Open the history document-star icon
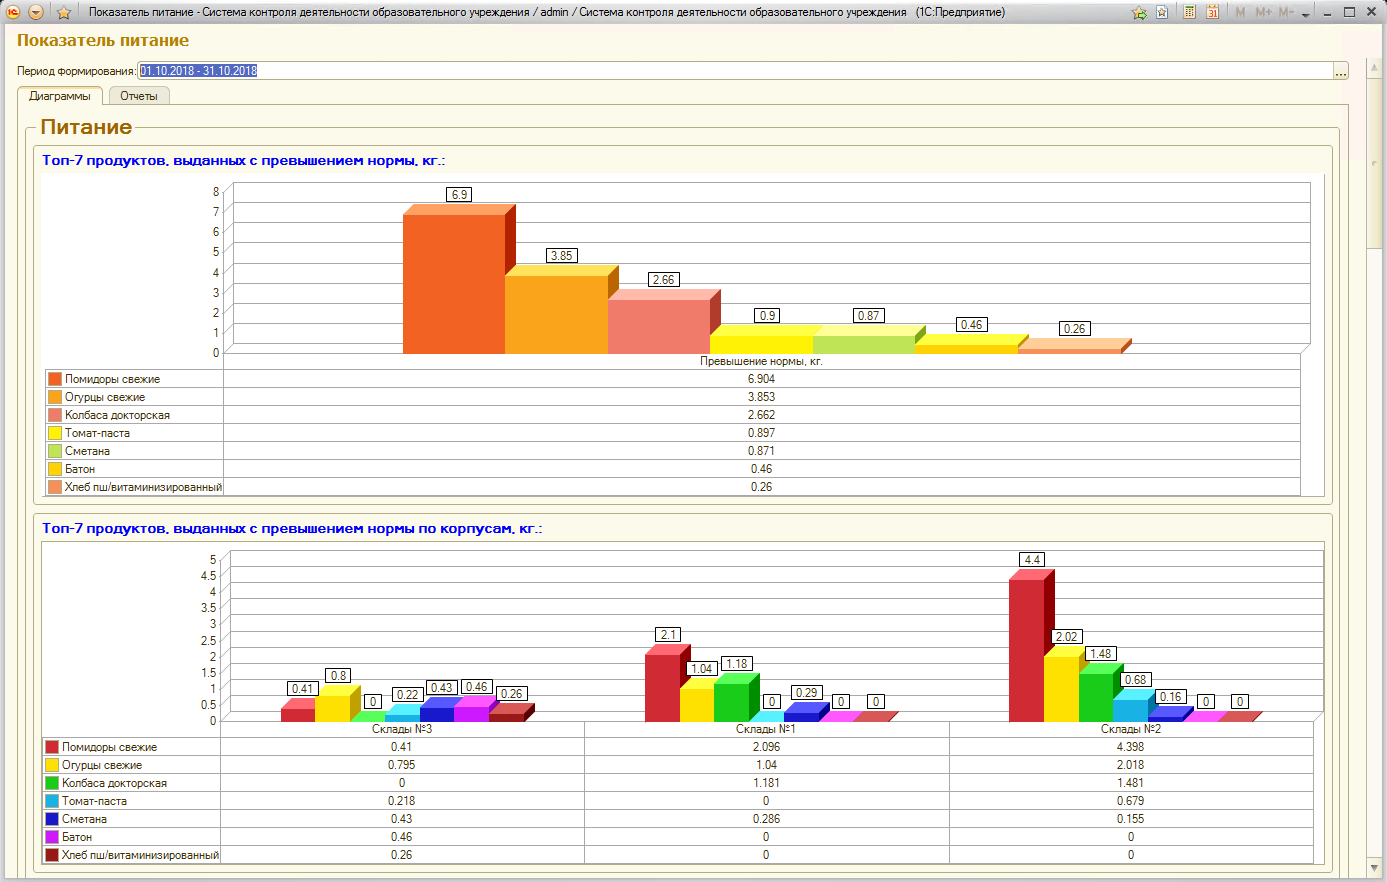This screenshot has width=1387, height=882. click(x=1162, y=12)
